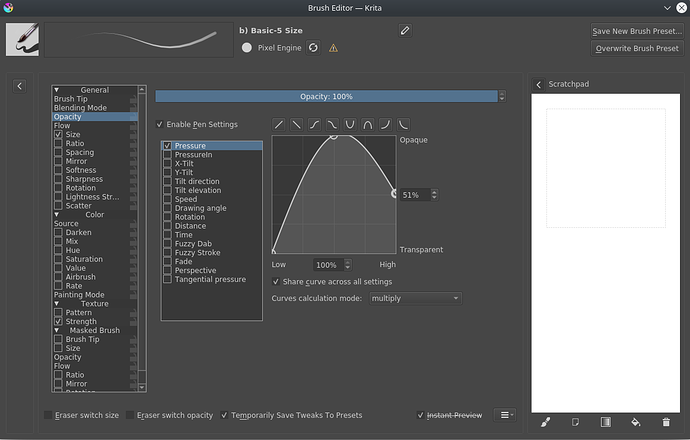The width and height of the screenshot is (690, 440).
Task: Enable the Speed sensor checkbox
Action: [168, 199]
